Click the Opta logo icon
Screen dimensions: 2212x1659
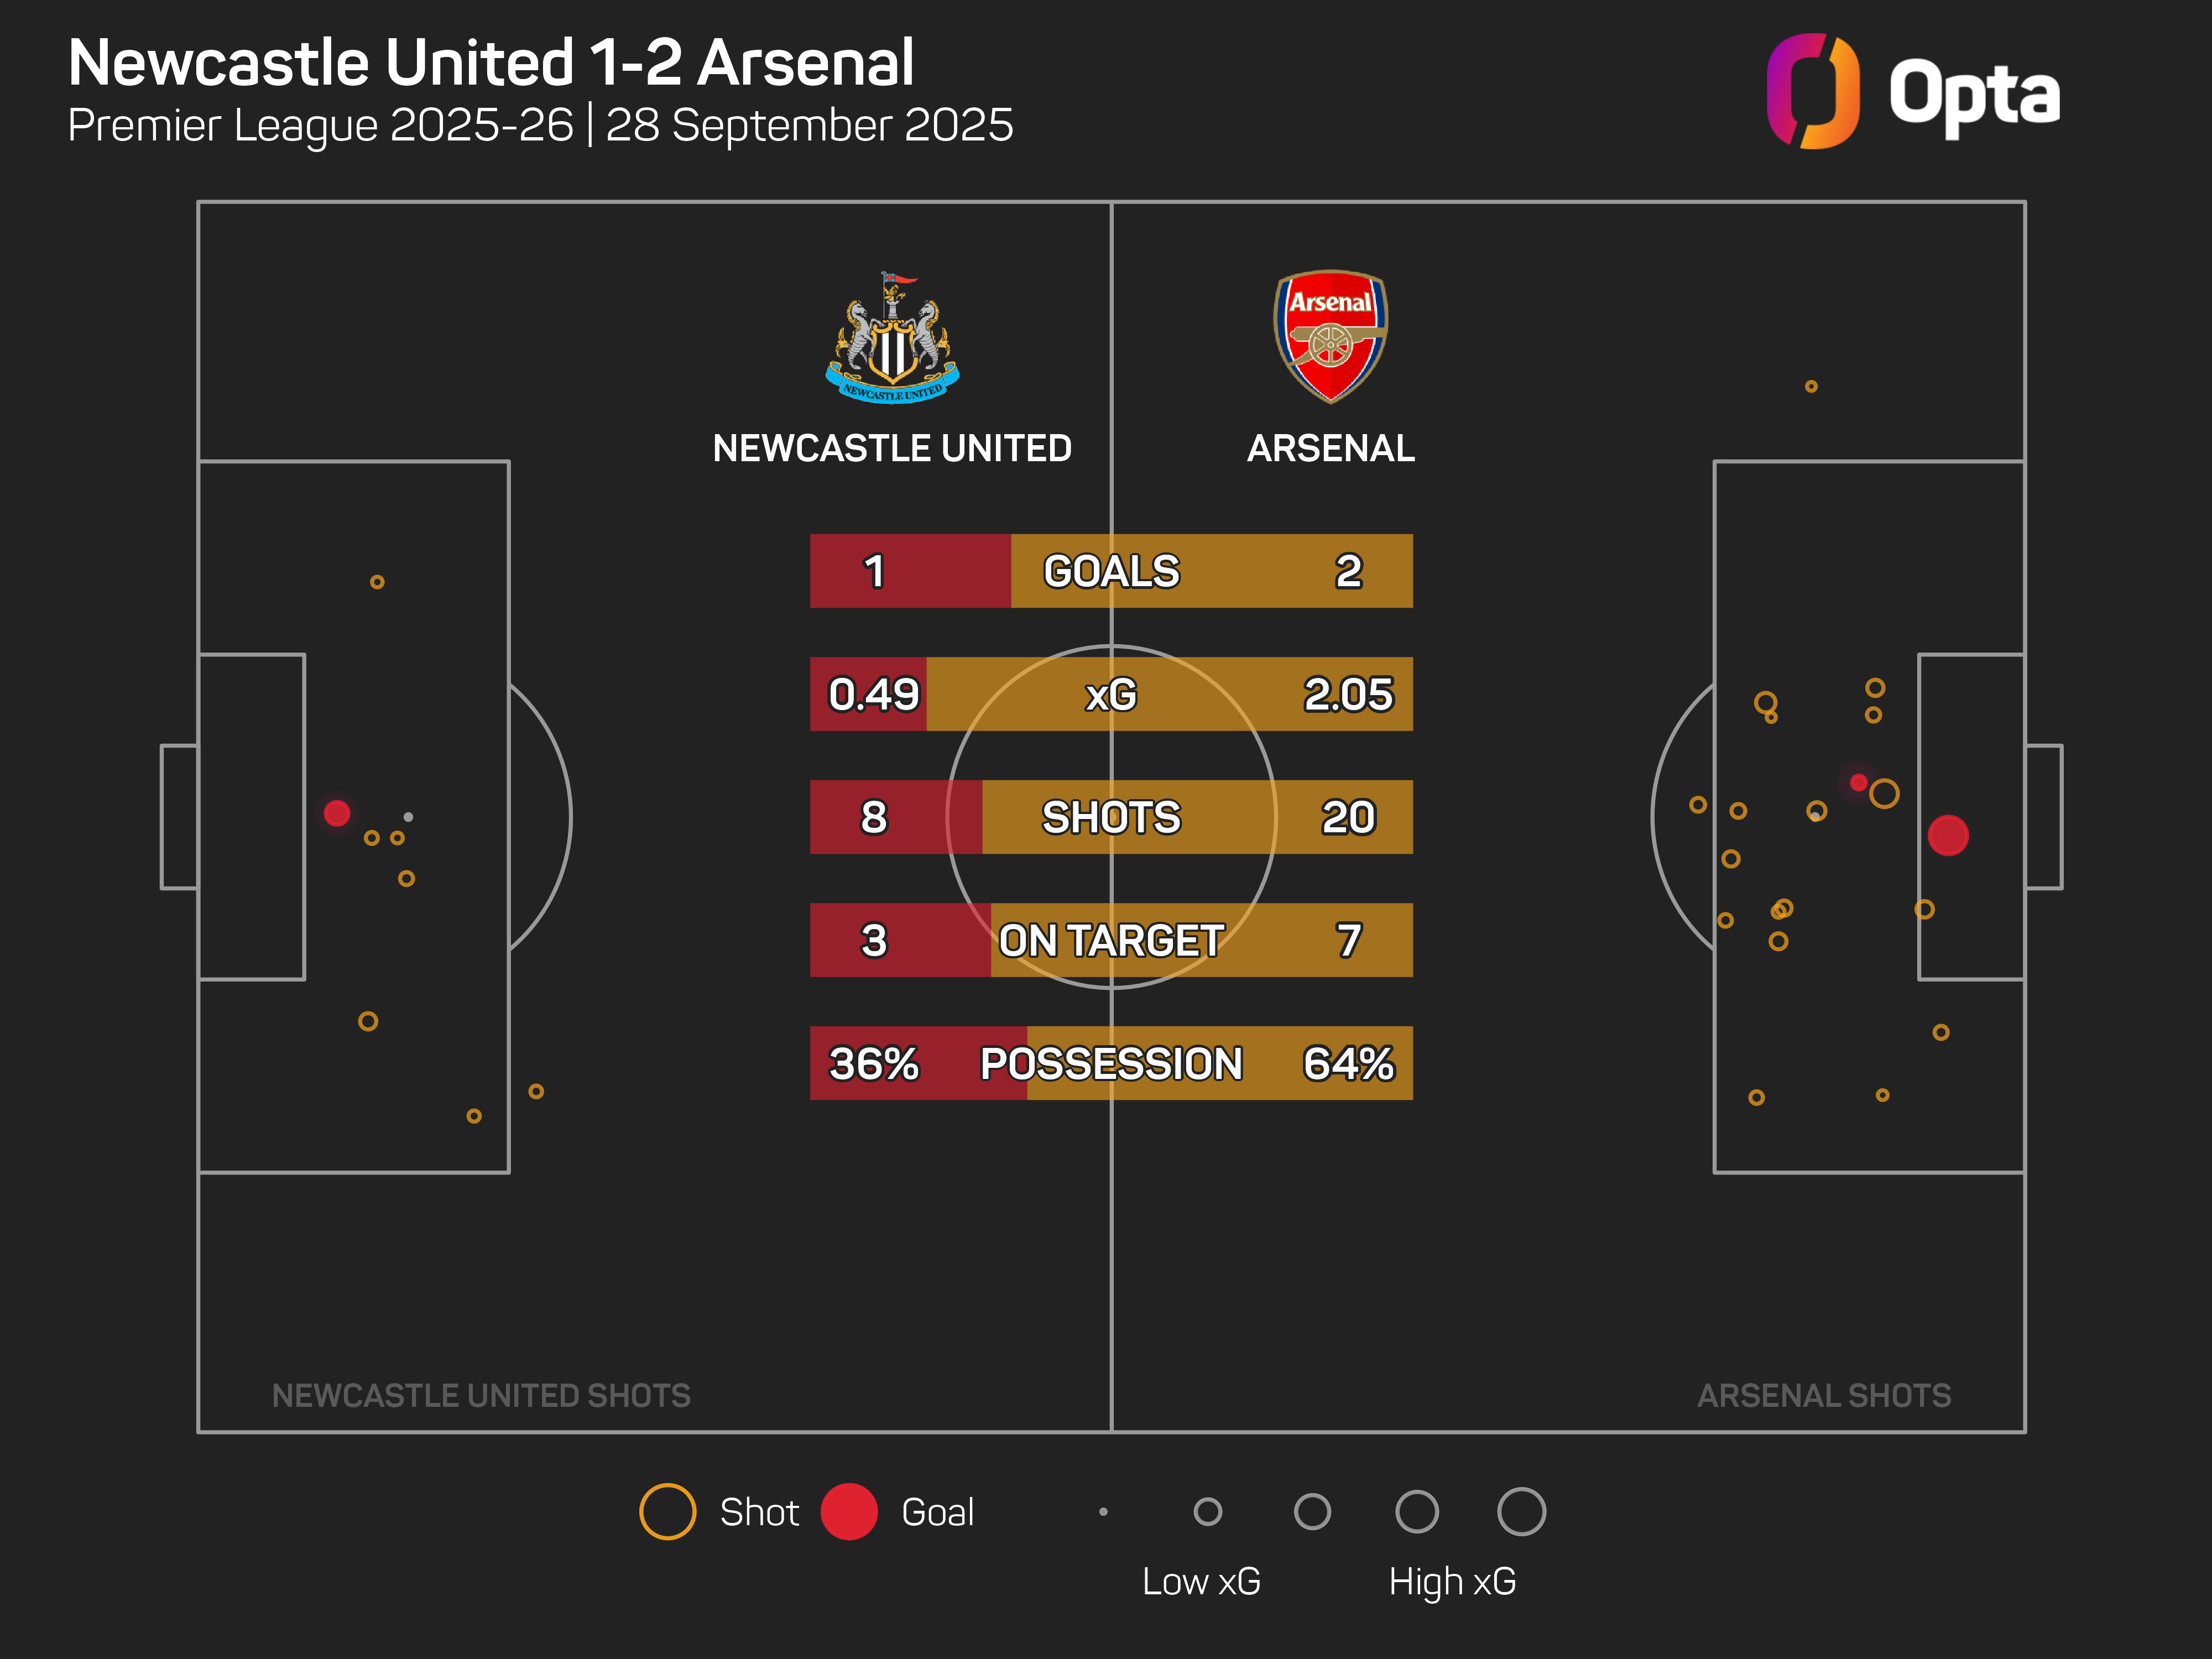tap(1812, 91)
